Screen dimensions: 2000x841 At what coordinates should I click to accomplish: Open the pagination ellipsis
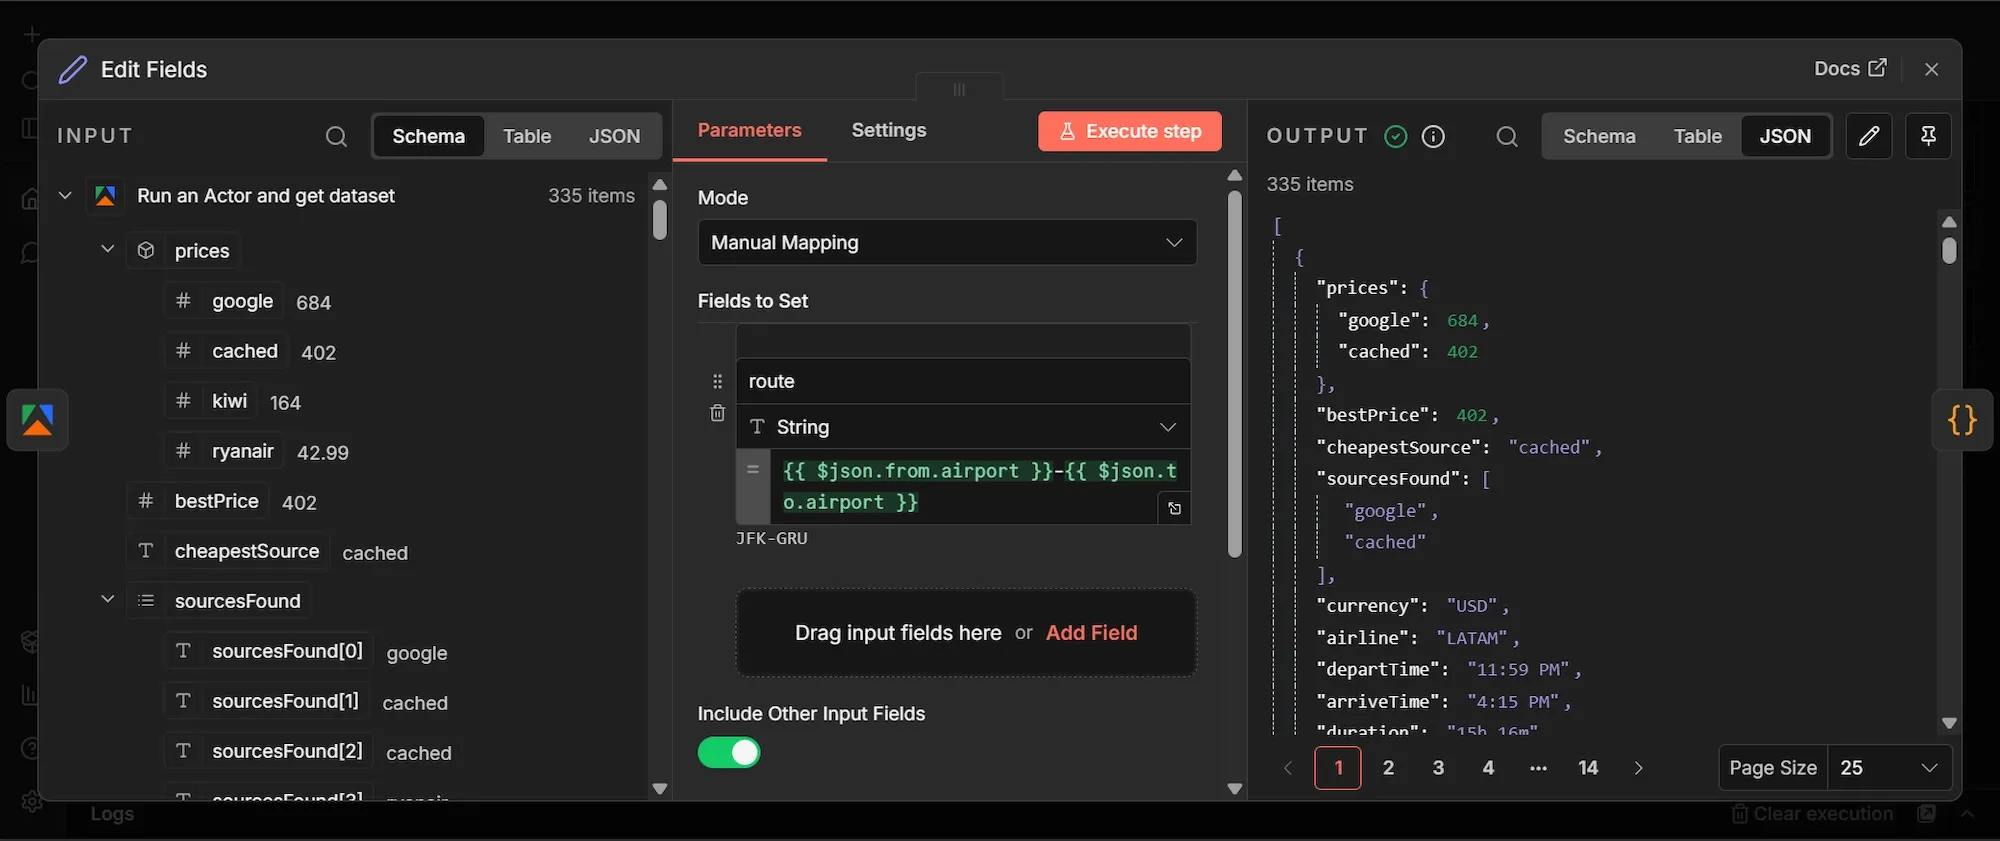(1538, 768)
